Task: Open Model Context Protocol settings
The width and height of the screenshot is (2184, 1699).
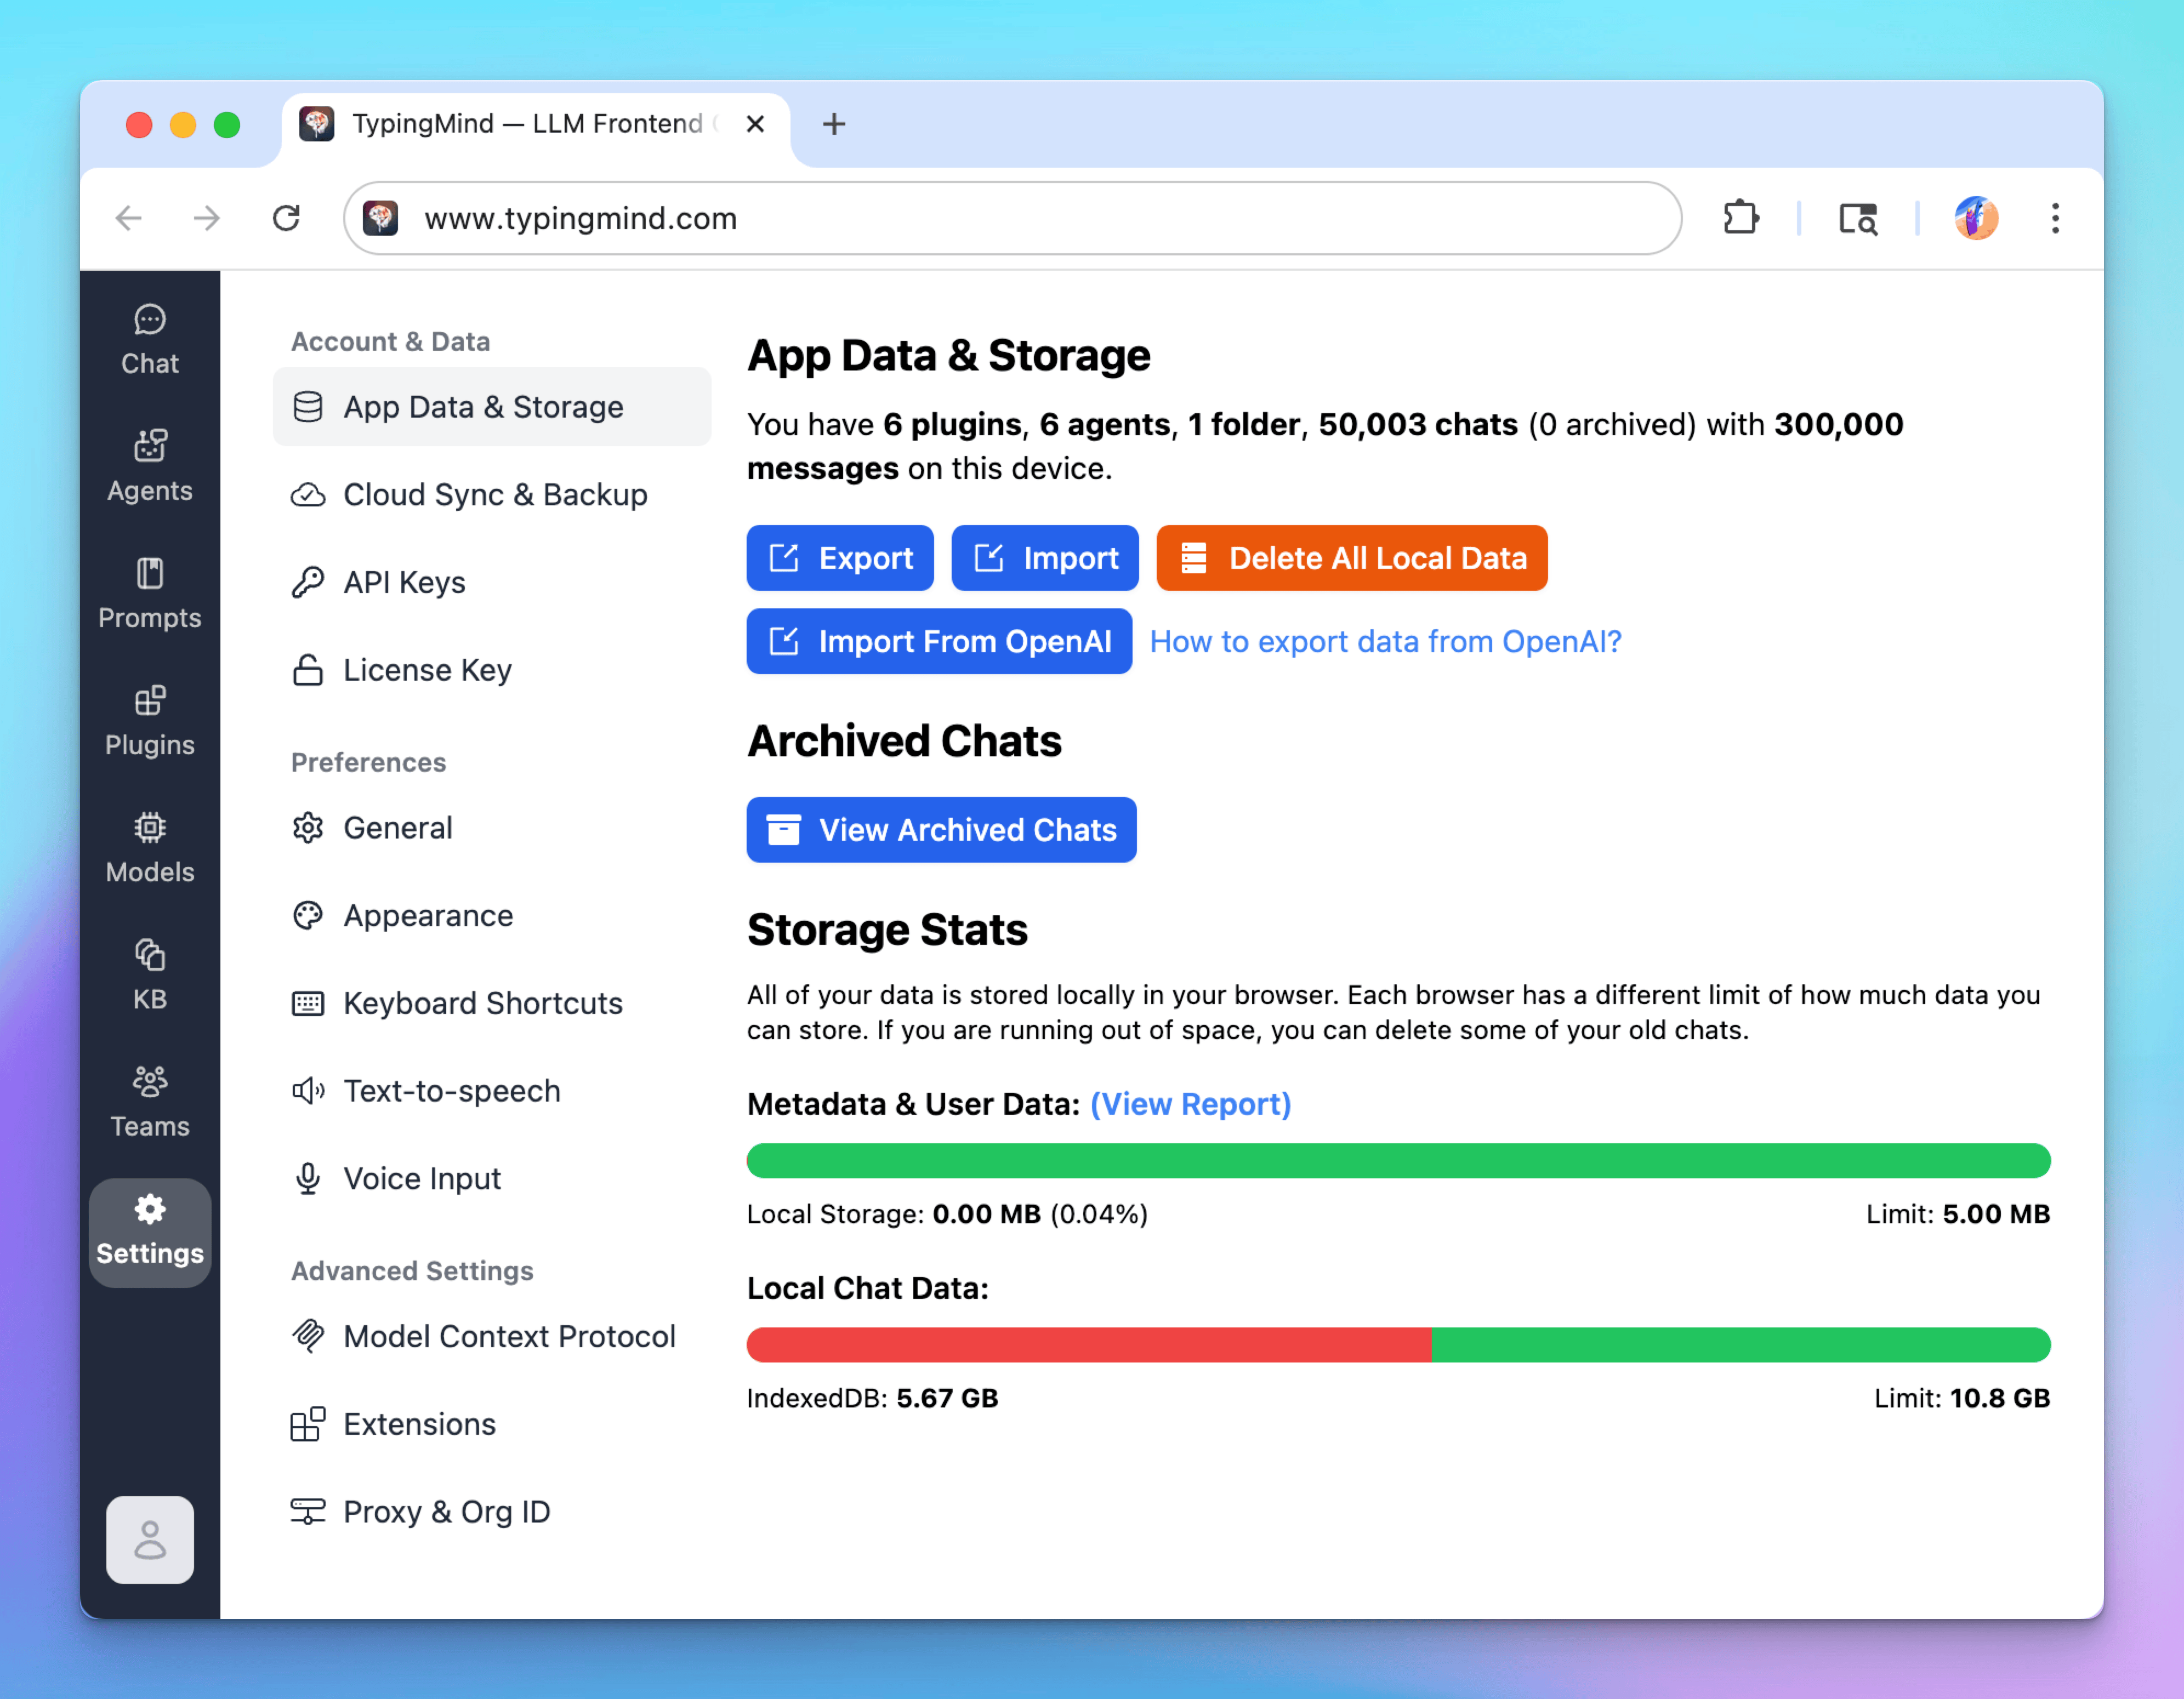Action: (509, 1336)
